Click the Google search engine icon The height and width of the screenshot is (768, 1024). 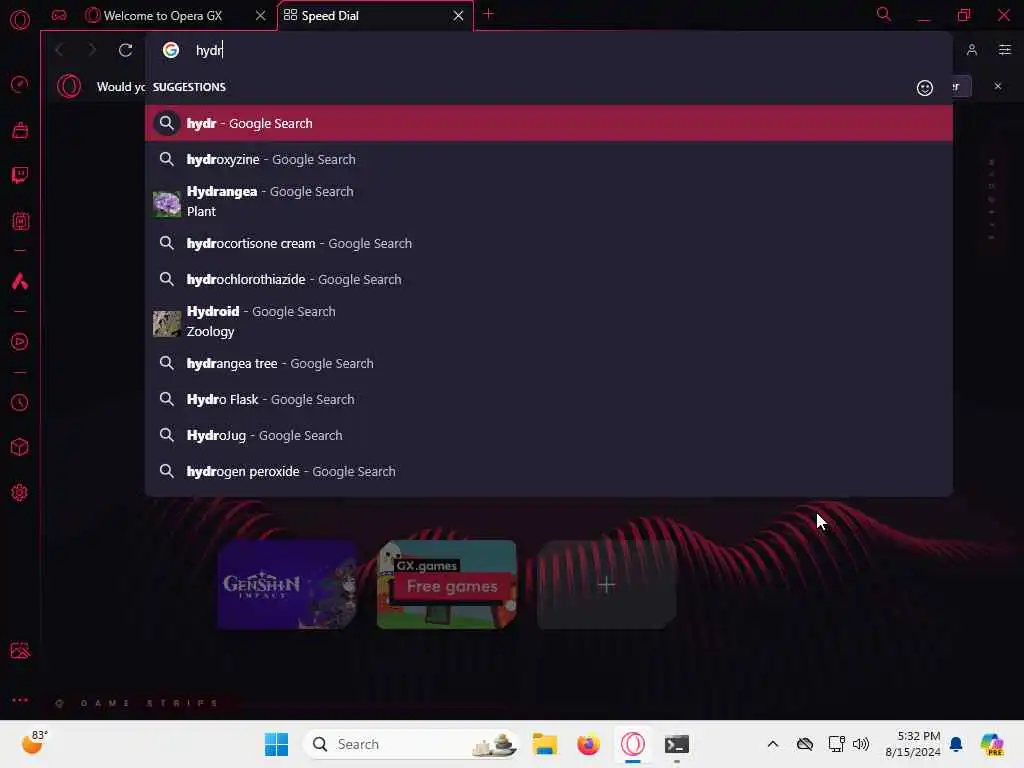click(x=170, y=50)
